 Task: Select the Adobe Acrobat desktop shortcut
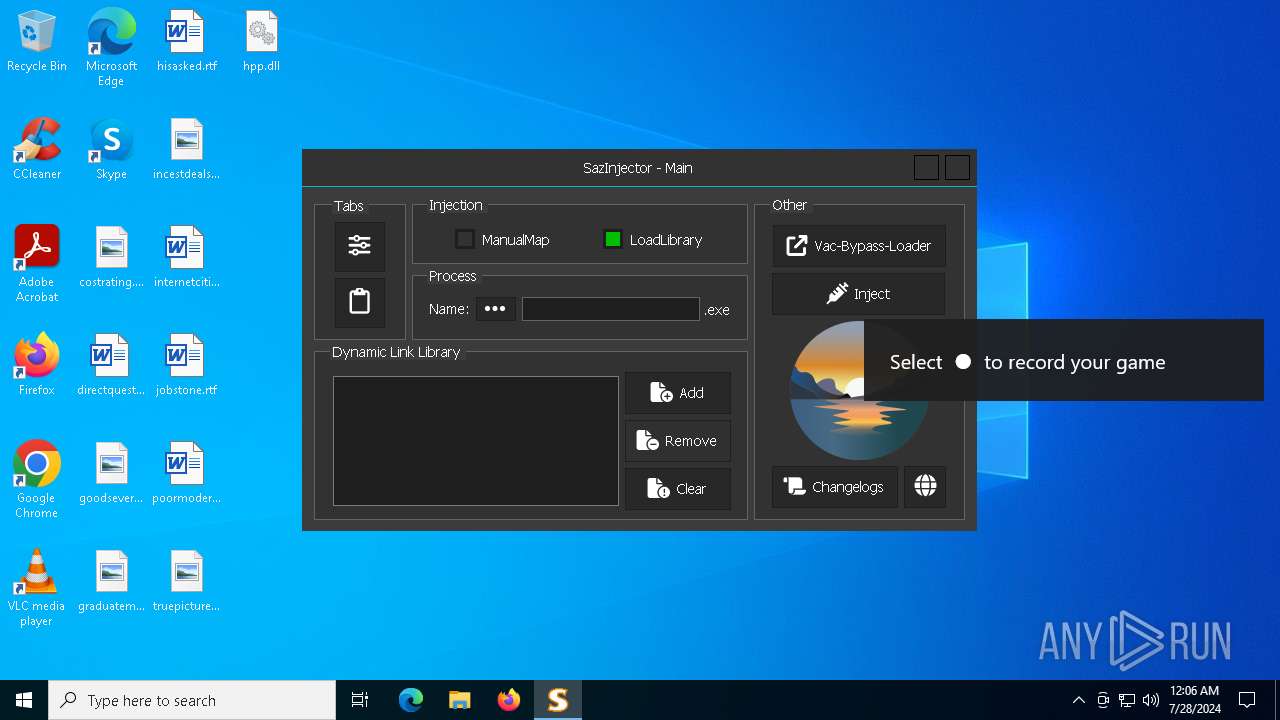click(37, 263)
